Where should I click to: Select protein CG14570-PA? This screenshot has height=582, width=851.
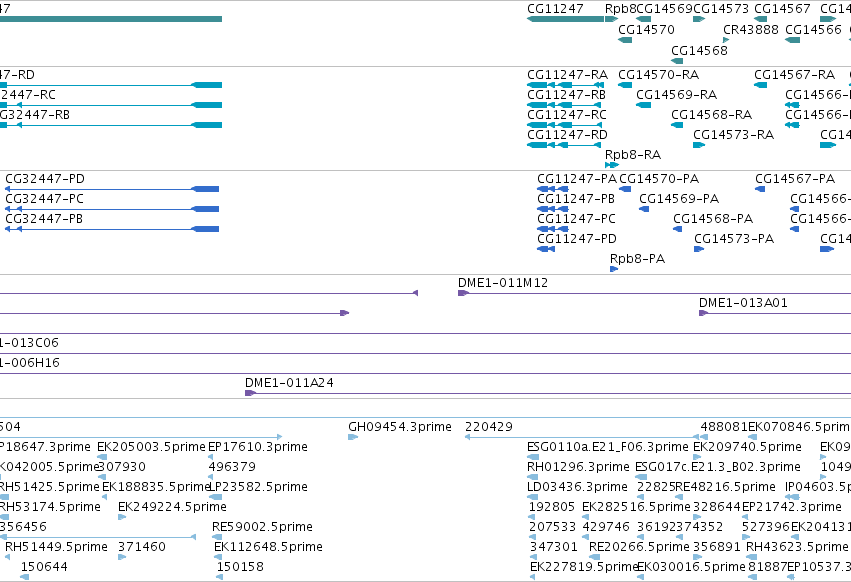click(659, 179)
